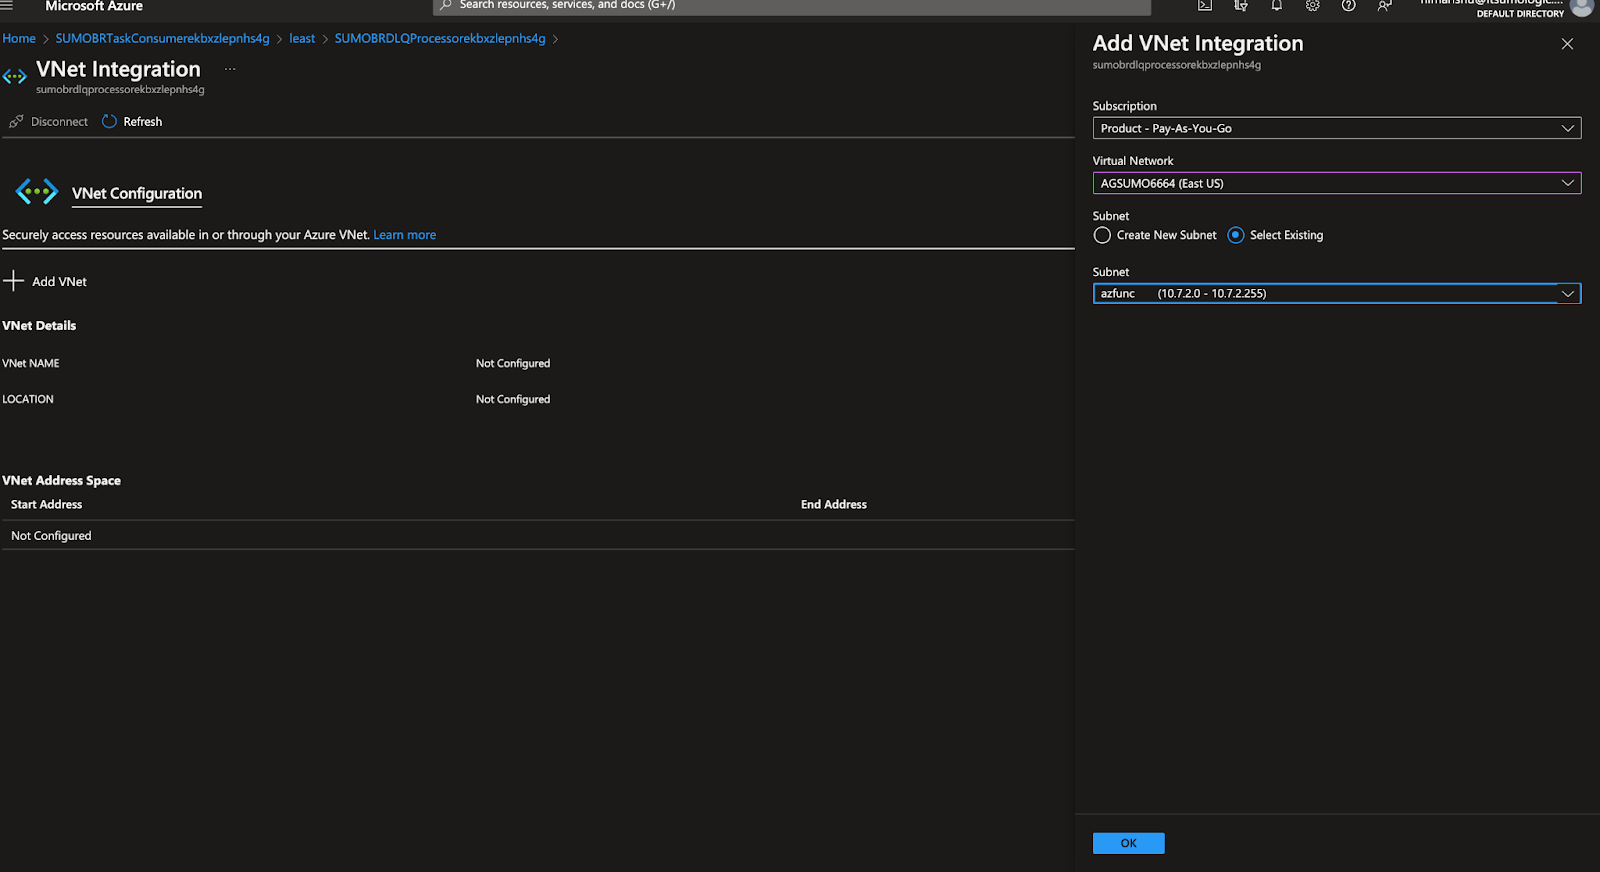Open Cloud Shell from the top bar
The height and width of the screenshot is (872, 1600).
(1205, 6)
